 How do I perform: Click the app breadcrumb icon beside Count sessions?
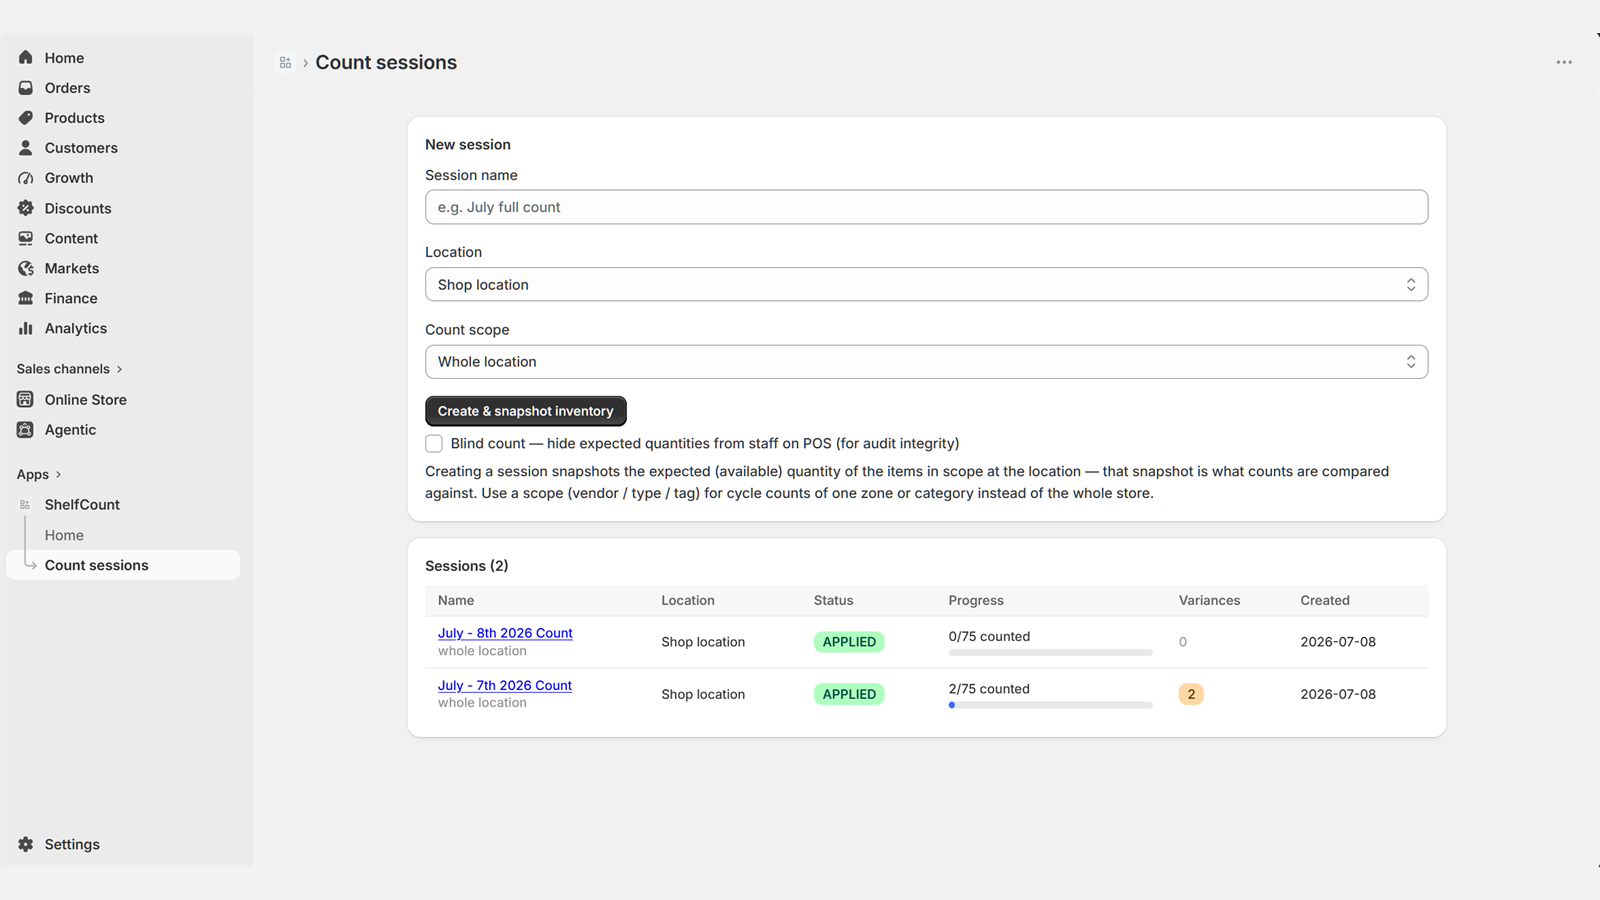[x=285, y=63]
